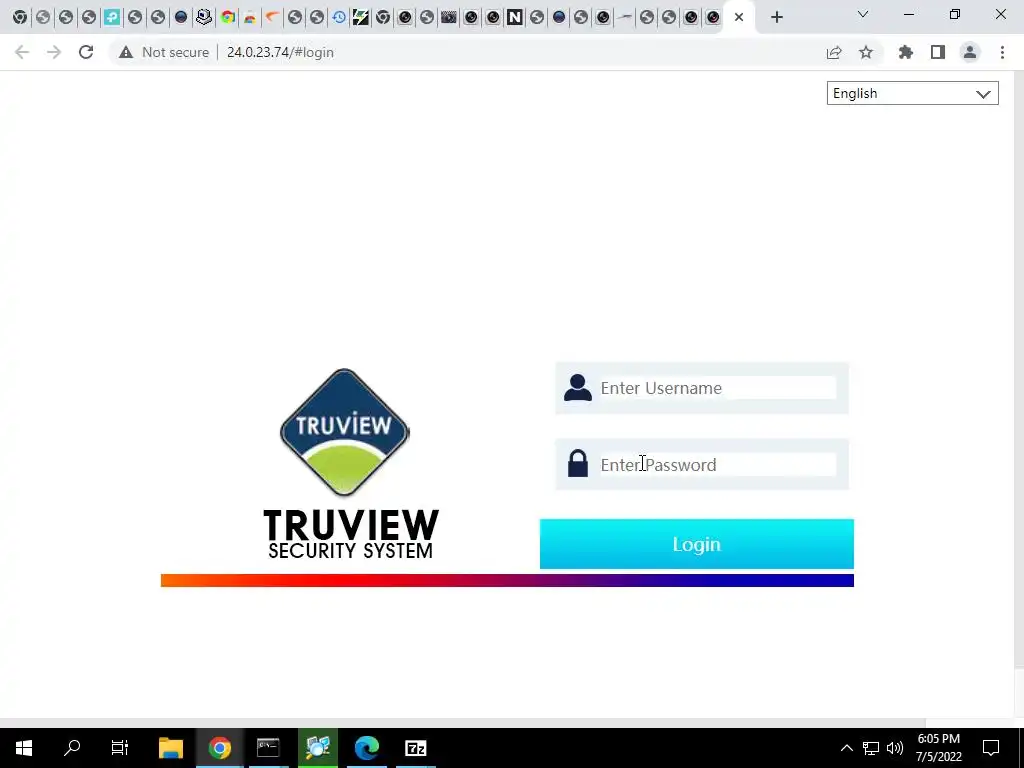Open the Command Prompt taskbar icon
The image size is (1024, 768).
click(268, 748)
